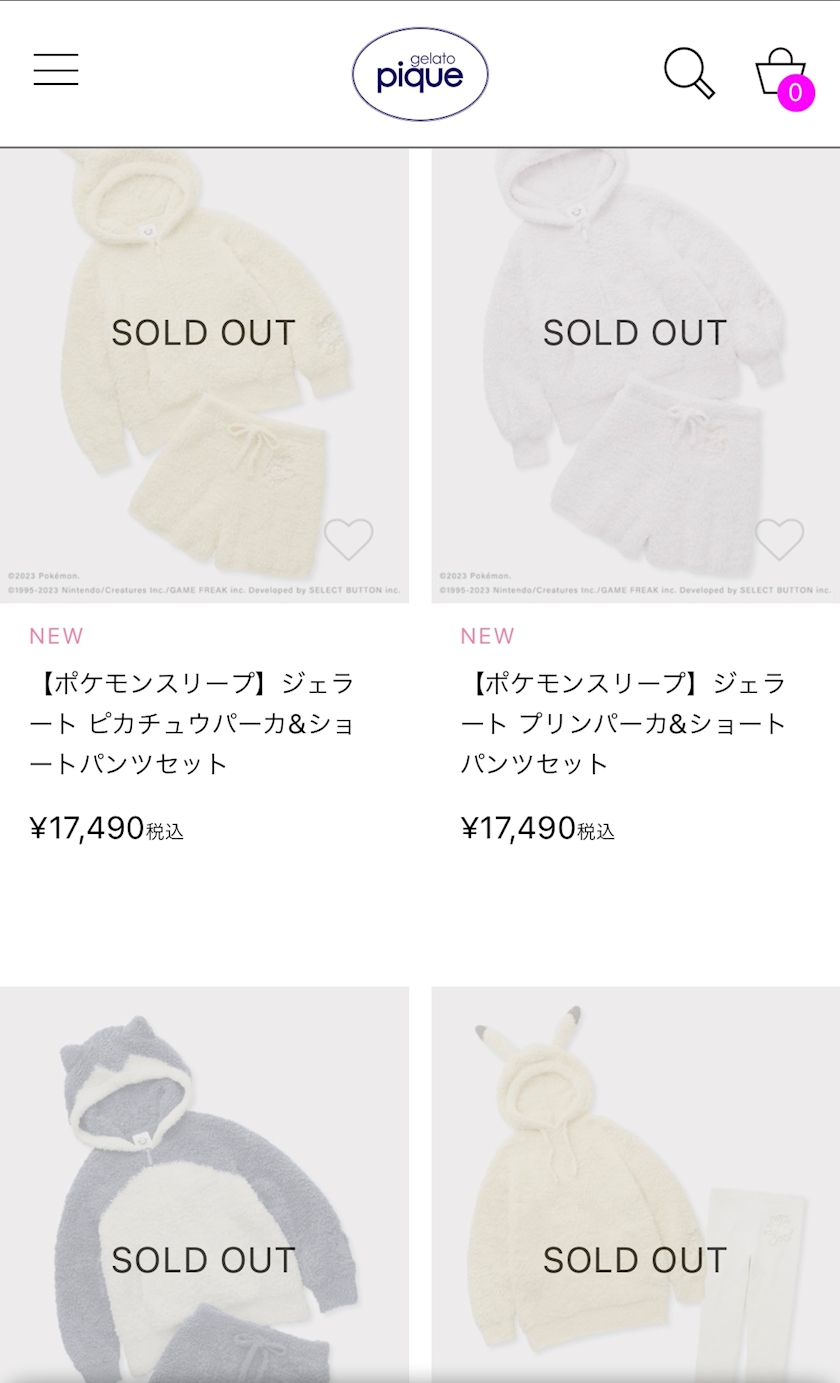Click the Purin set ¥17,490 price
840x1383 pixels.
[x=518, y=829]
